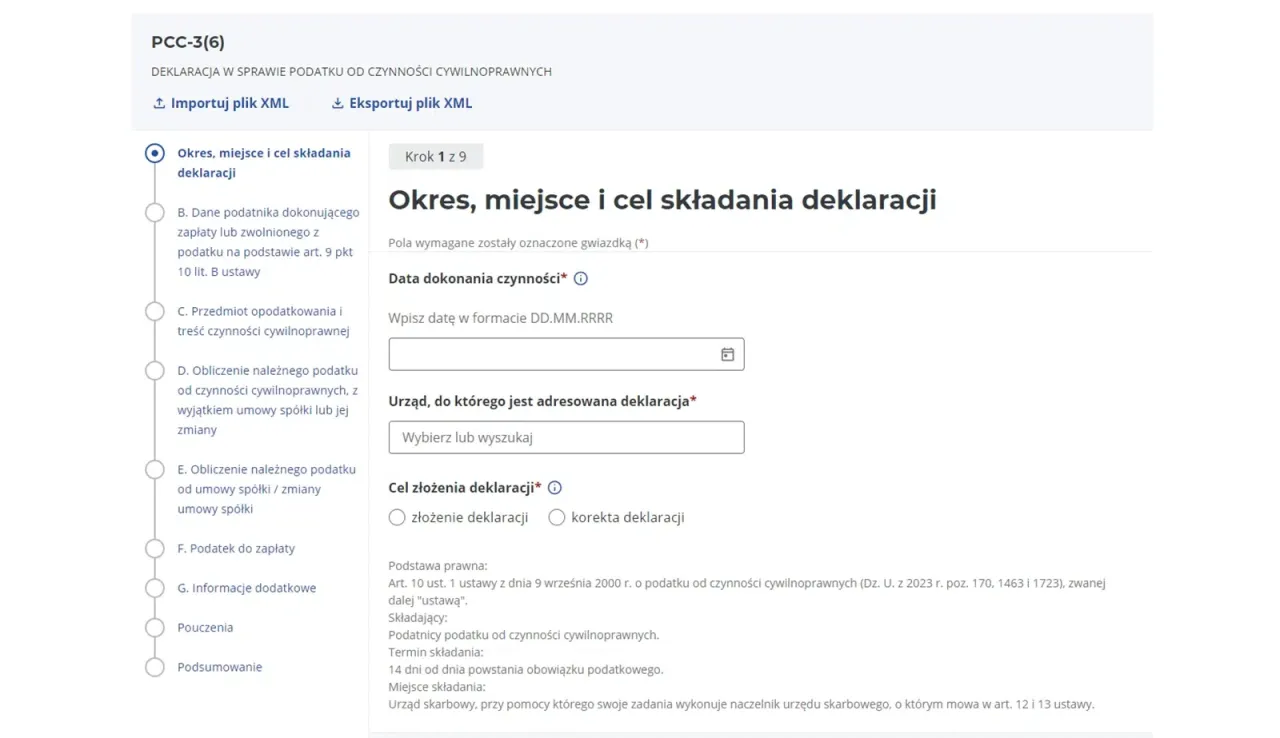This screenshot has height=738, width=1280.
Task: Click the step circle next to Pouczenia
Action: coord(155,627)
